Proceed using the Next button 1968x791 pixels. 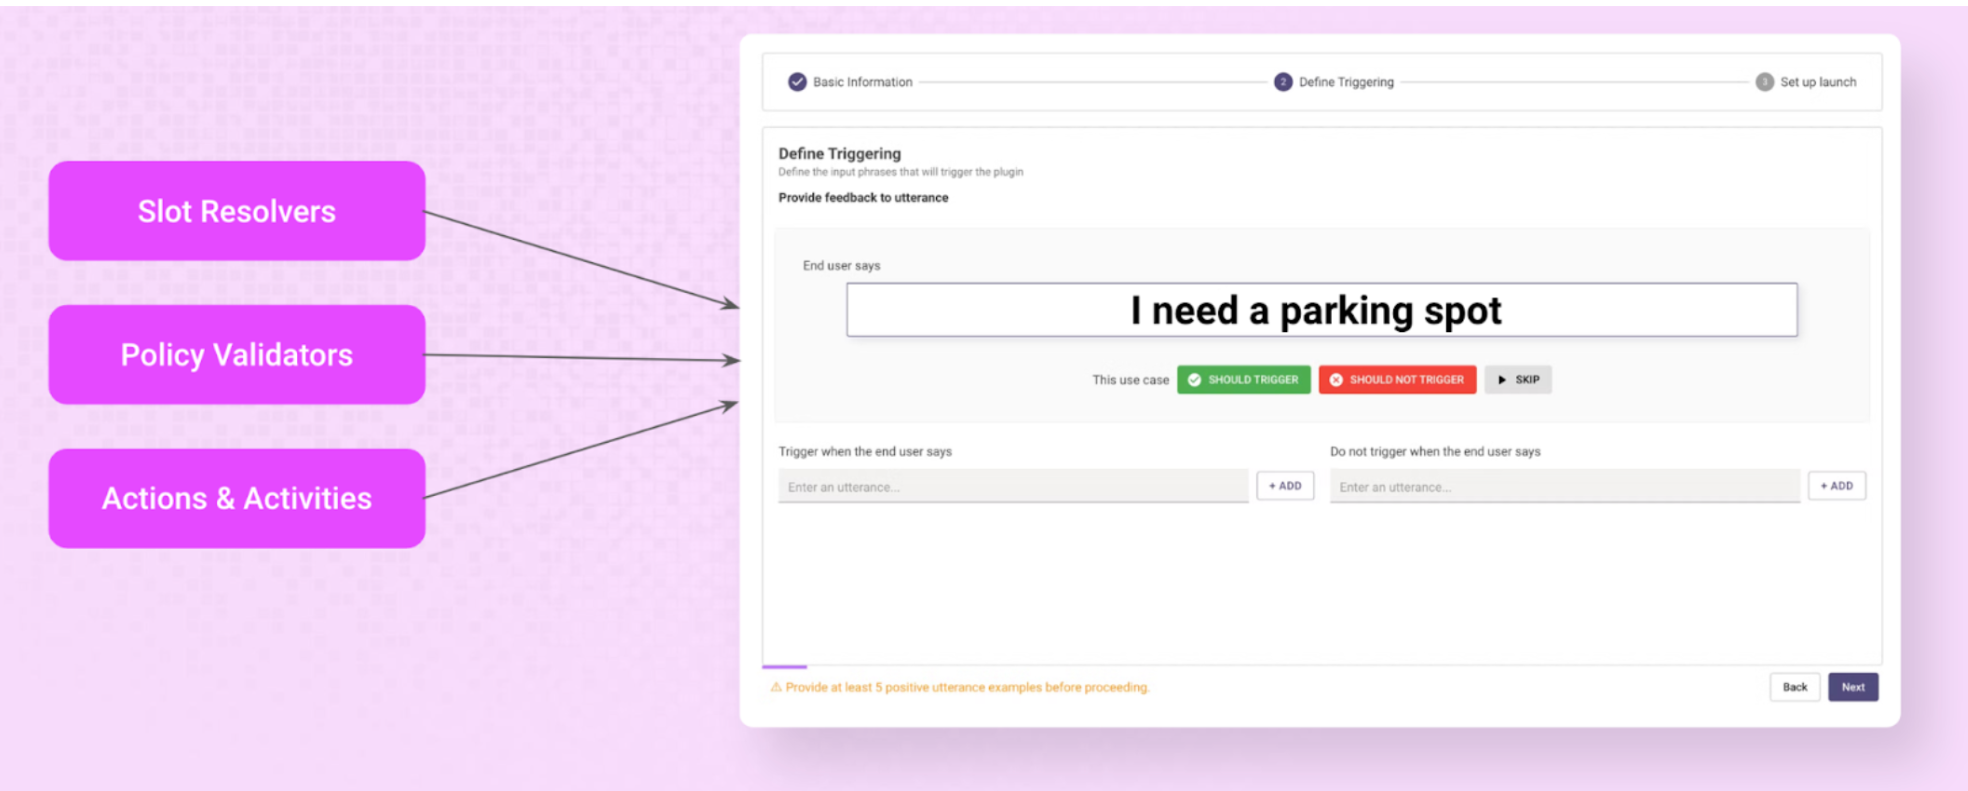pyautogui.click(x=1852, y=687)
